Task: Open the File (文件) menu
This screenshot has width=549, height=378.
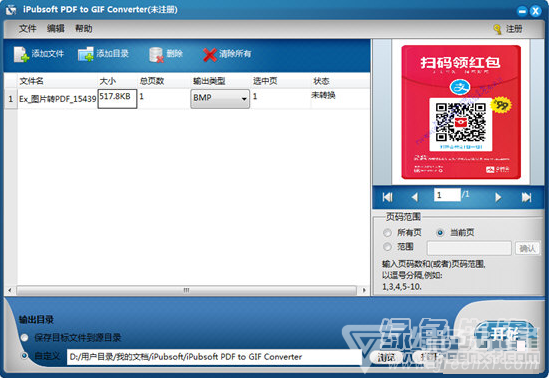Action: click(27, 28)
